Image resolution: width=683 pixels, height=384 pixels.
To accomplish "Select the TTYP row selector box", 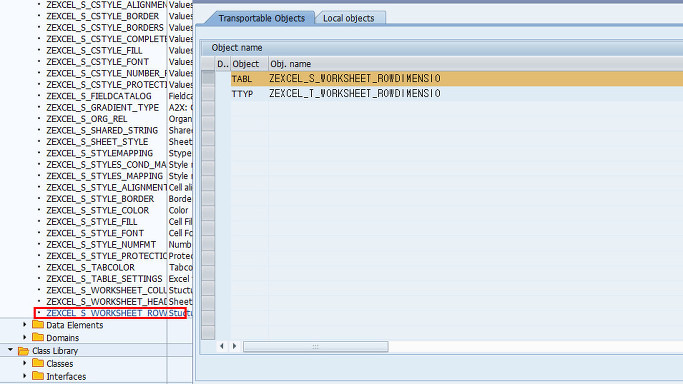I will coord(208,93).
